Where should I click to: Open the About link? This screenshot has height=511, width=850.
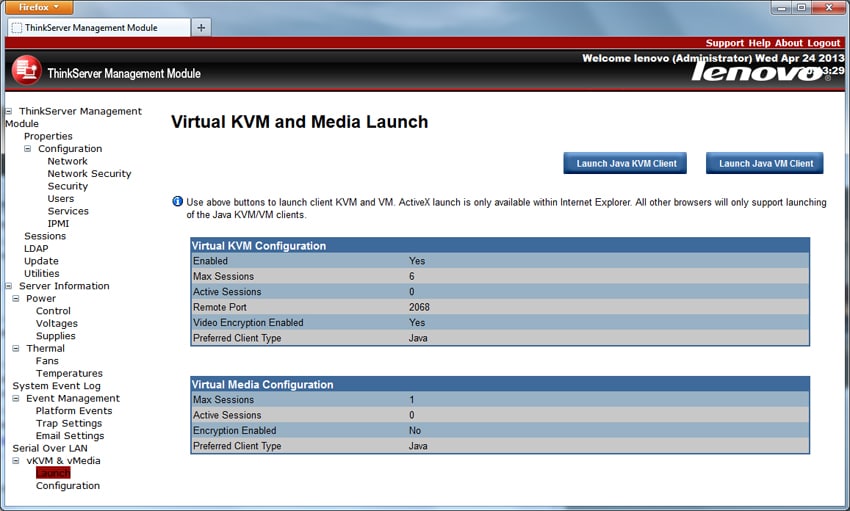click(x=789, y=43)
